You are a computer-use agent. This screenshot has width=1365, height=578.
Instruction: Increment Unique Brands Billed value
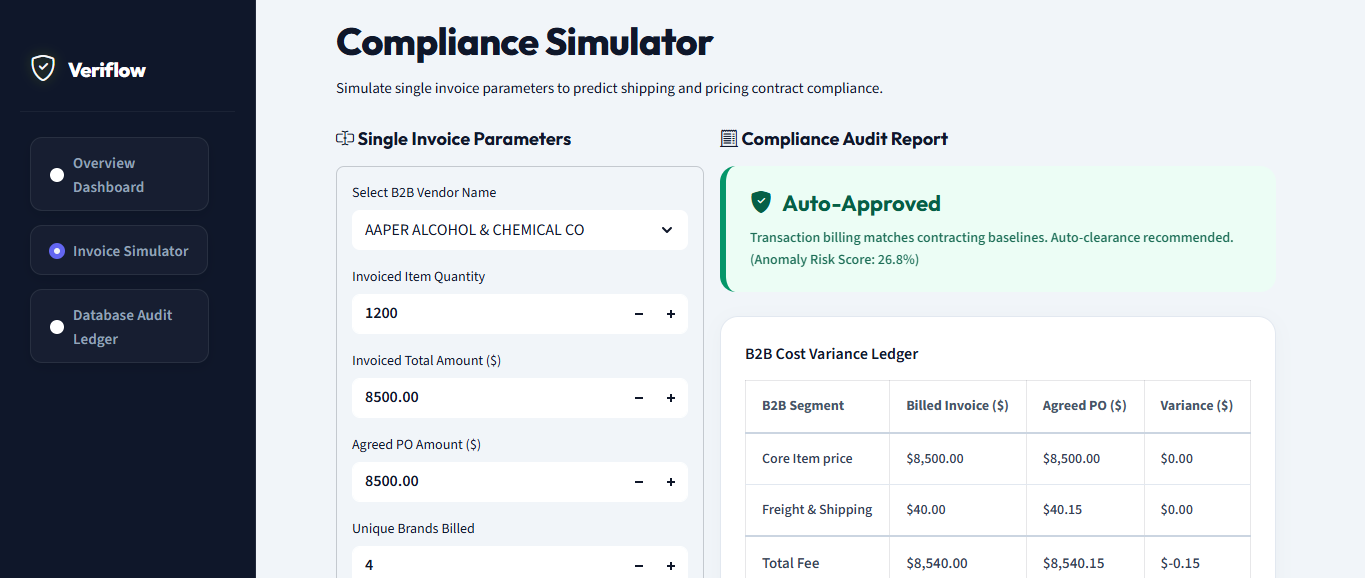tap(671, 566)
